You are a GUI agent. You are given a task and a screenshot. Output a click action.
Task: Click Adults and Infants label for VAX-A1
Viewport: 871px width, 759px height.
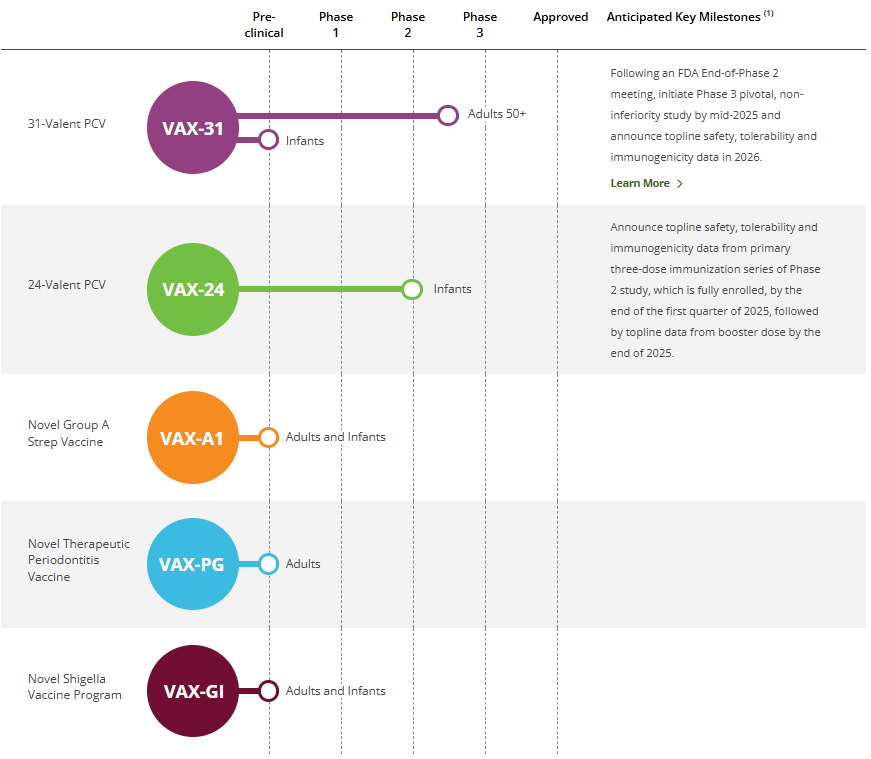336,437
